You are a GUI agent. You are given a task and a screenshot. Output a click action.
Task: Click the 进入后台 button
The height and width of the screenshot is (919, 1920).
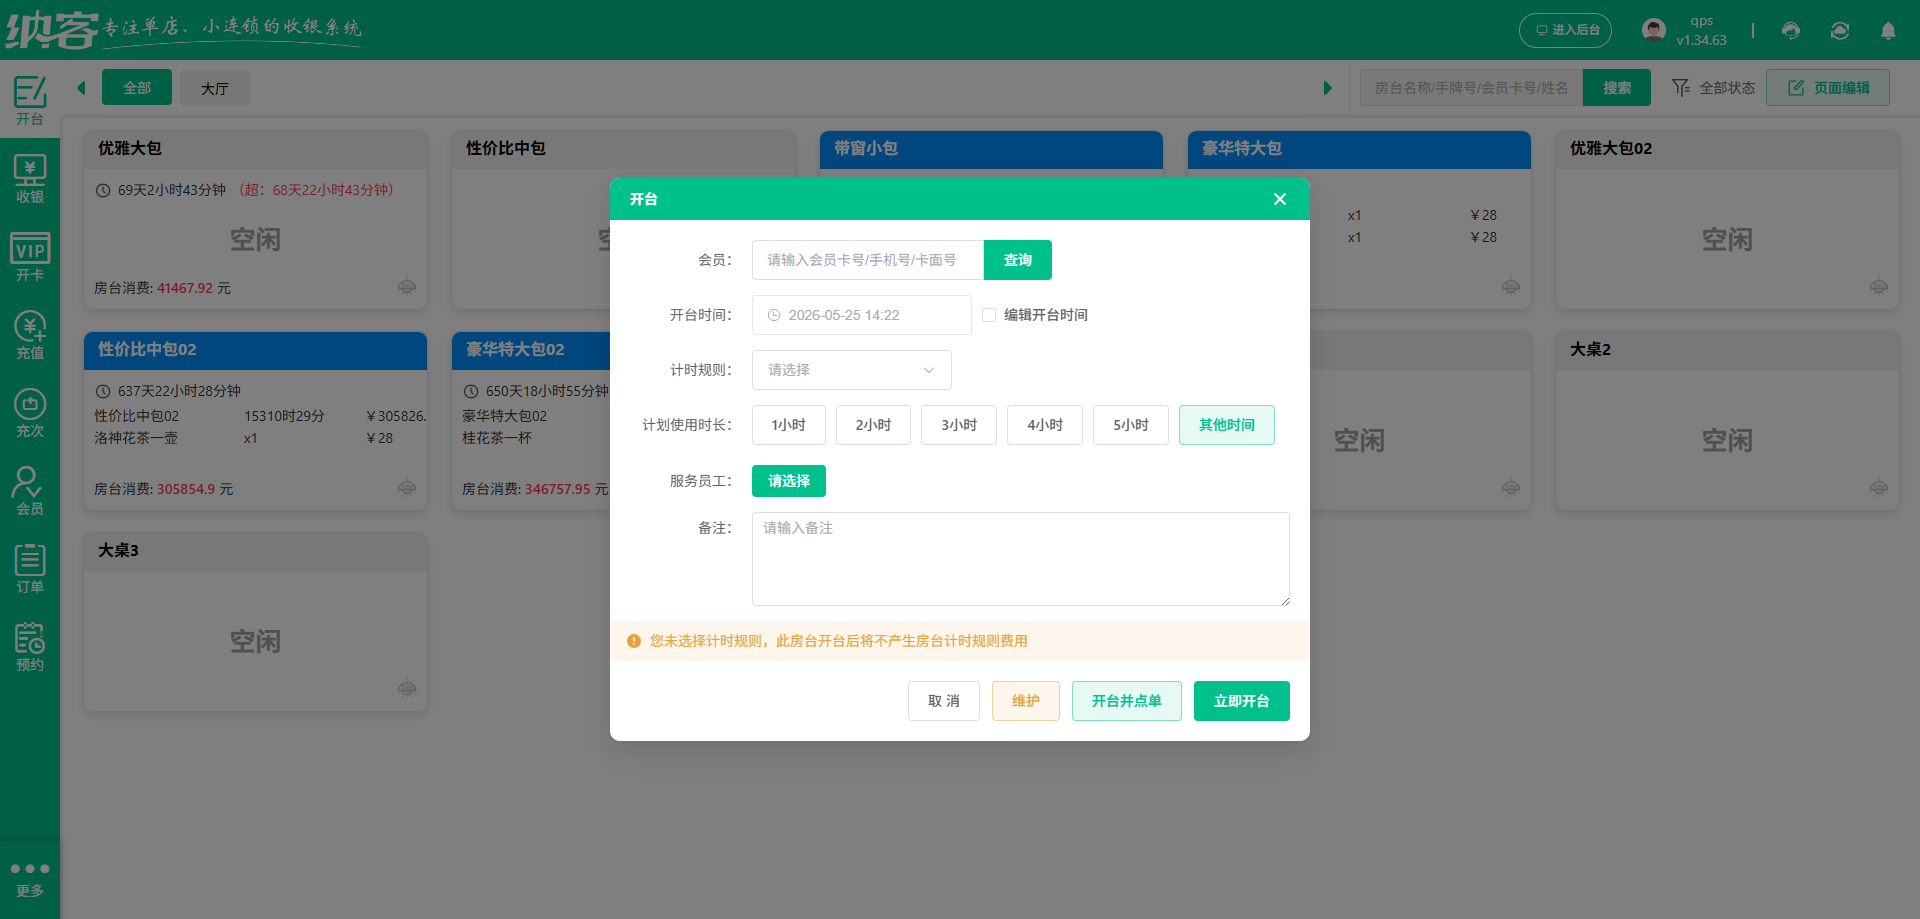point(1566,30)
